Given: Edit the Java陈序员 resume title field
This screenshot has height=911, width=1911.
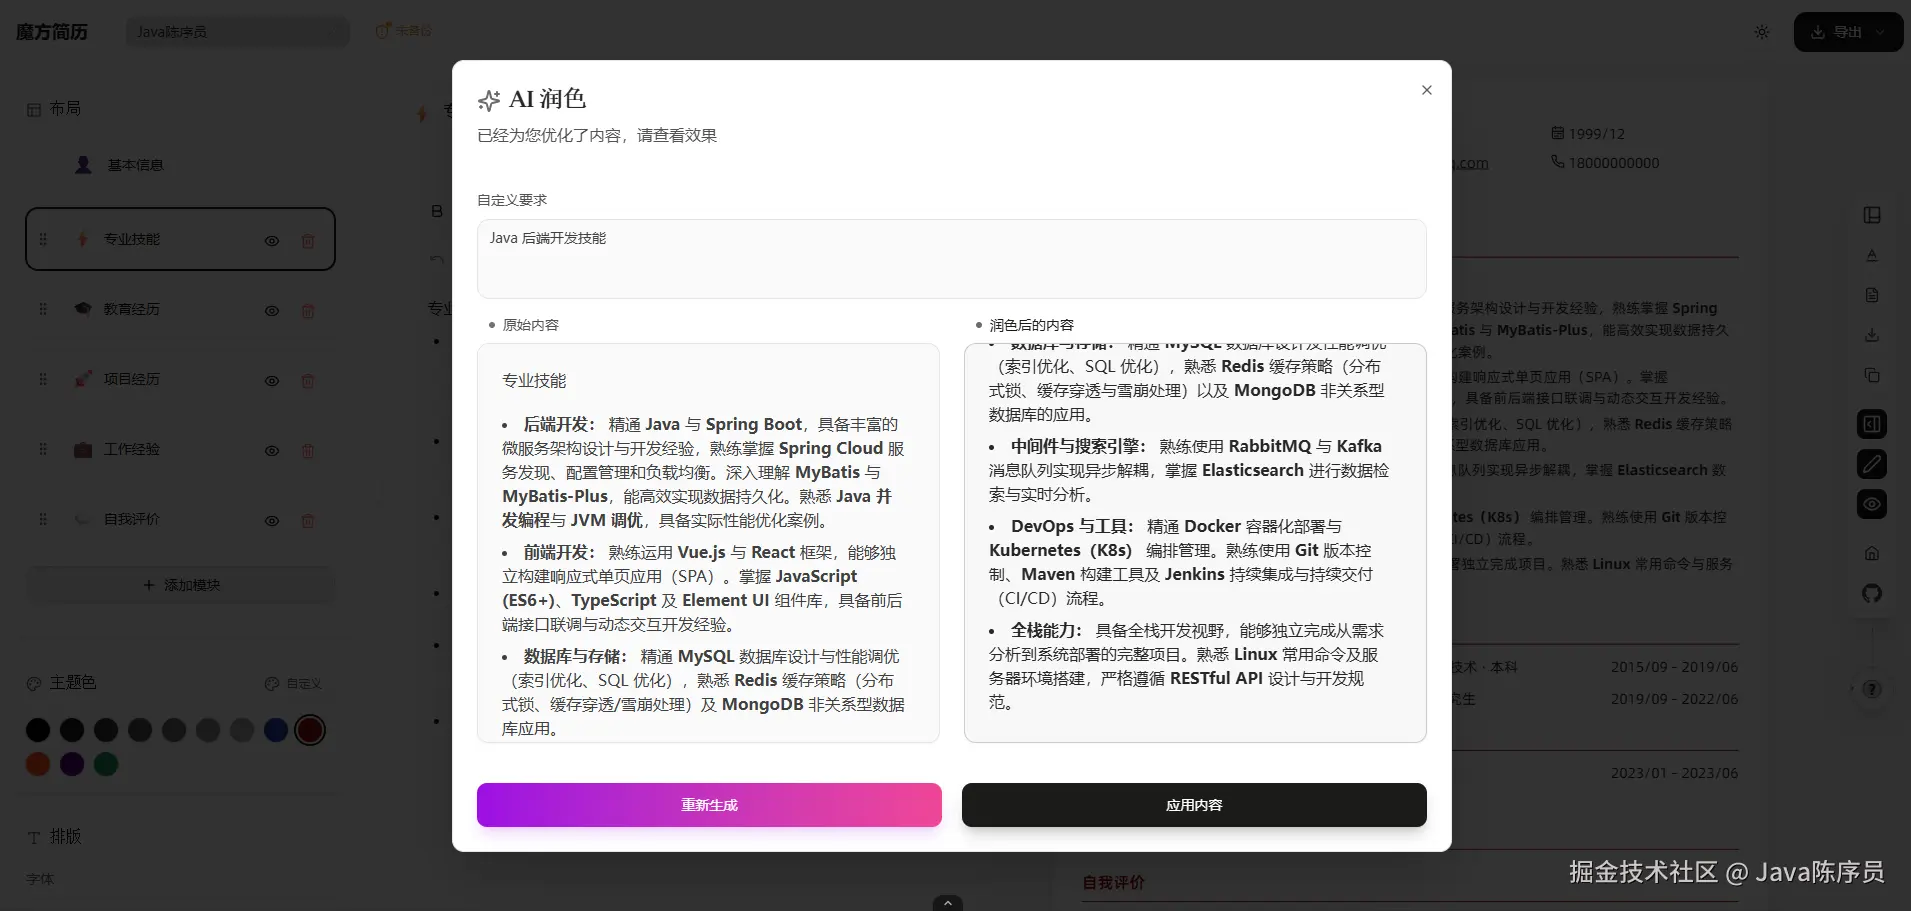Looking at the screenshot, I should point(238,32).
